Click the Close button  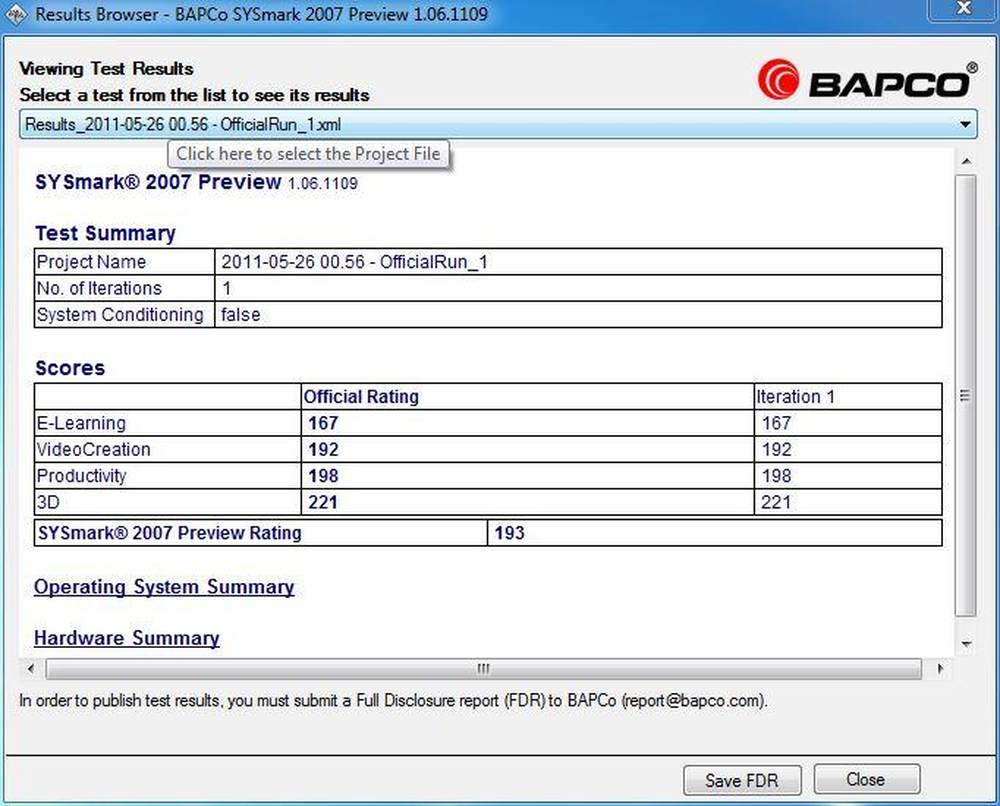coord(866,779)
